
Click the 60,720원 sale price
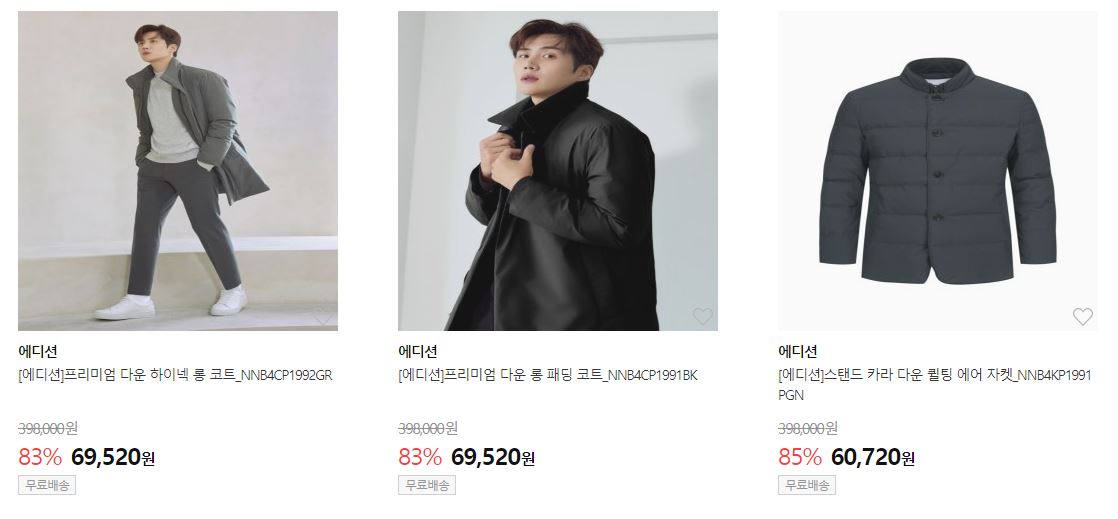coord(873,457)
